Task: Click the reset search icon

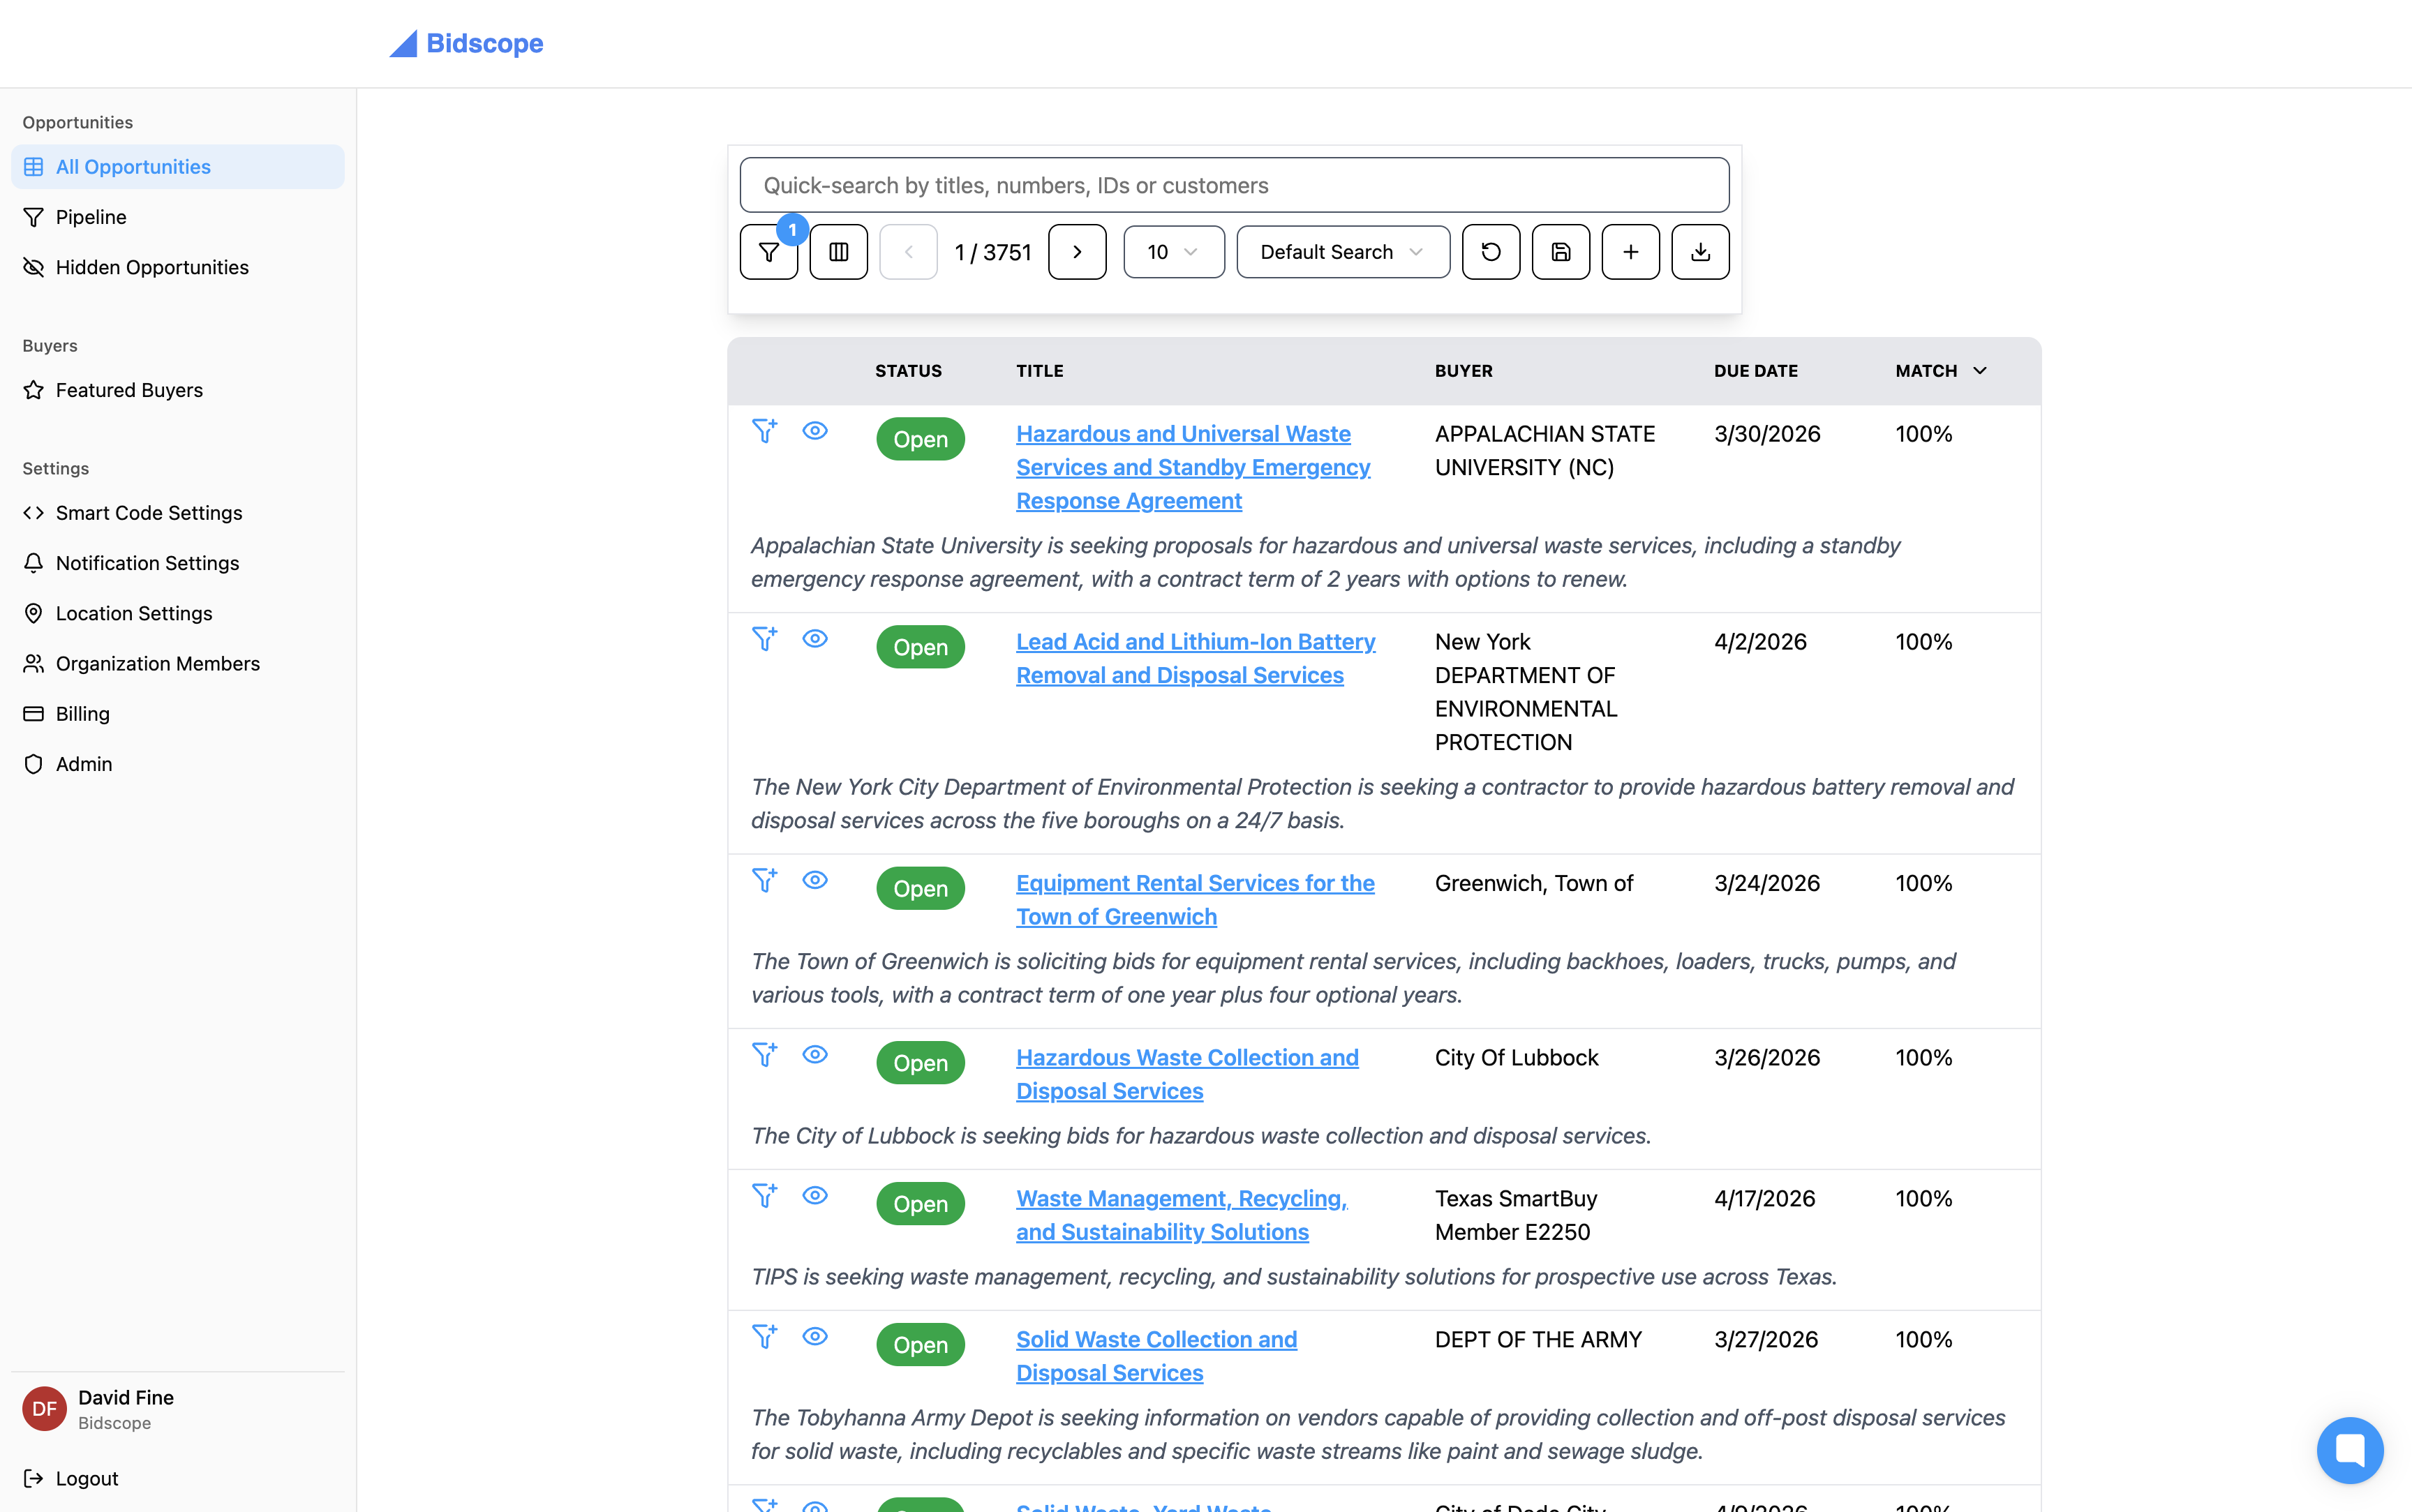Action: click(1490, 252)
